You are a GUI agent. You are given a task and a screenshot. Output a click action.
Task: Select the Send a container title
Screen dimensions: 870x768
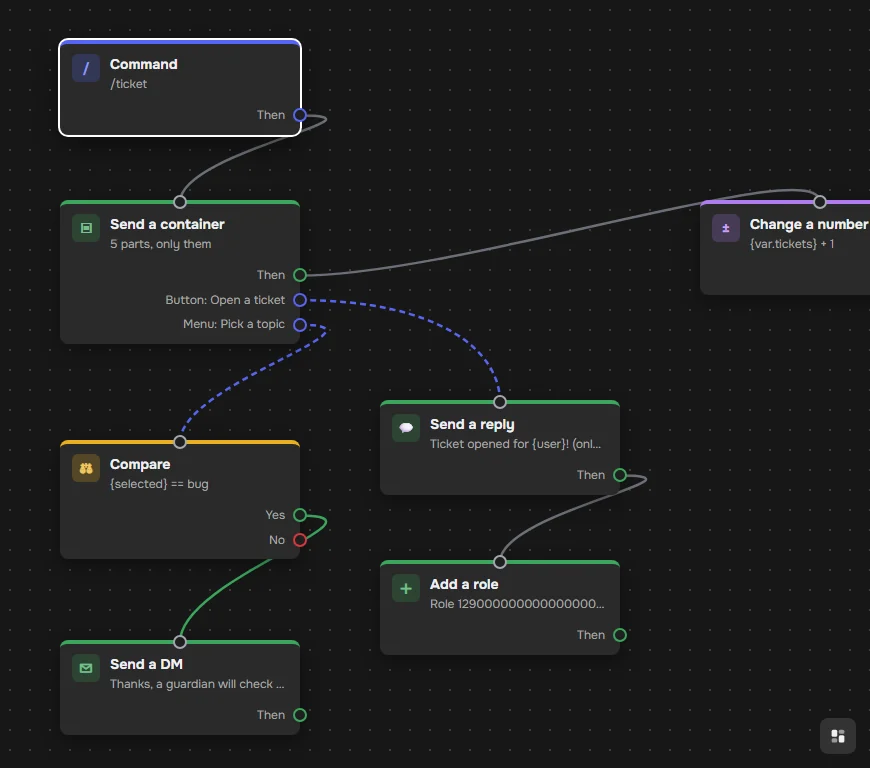pyautogui.click(x=167, y=224)
